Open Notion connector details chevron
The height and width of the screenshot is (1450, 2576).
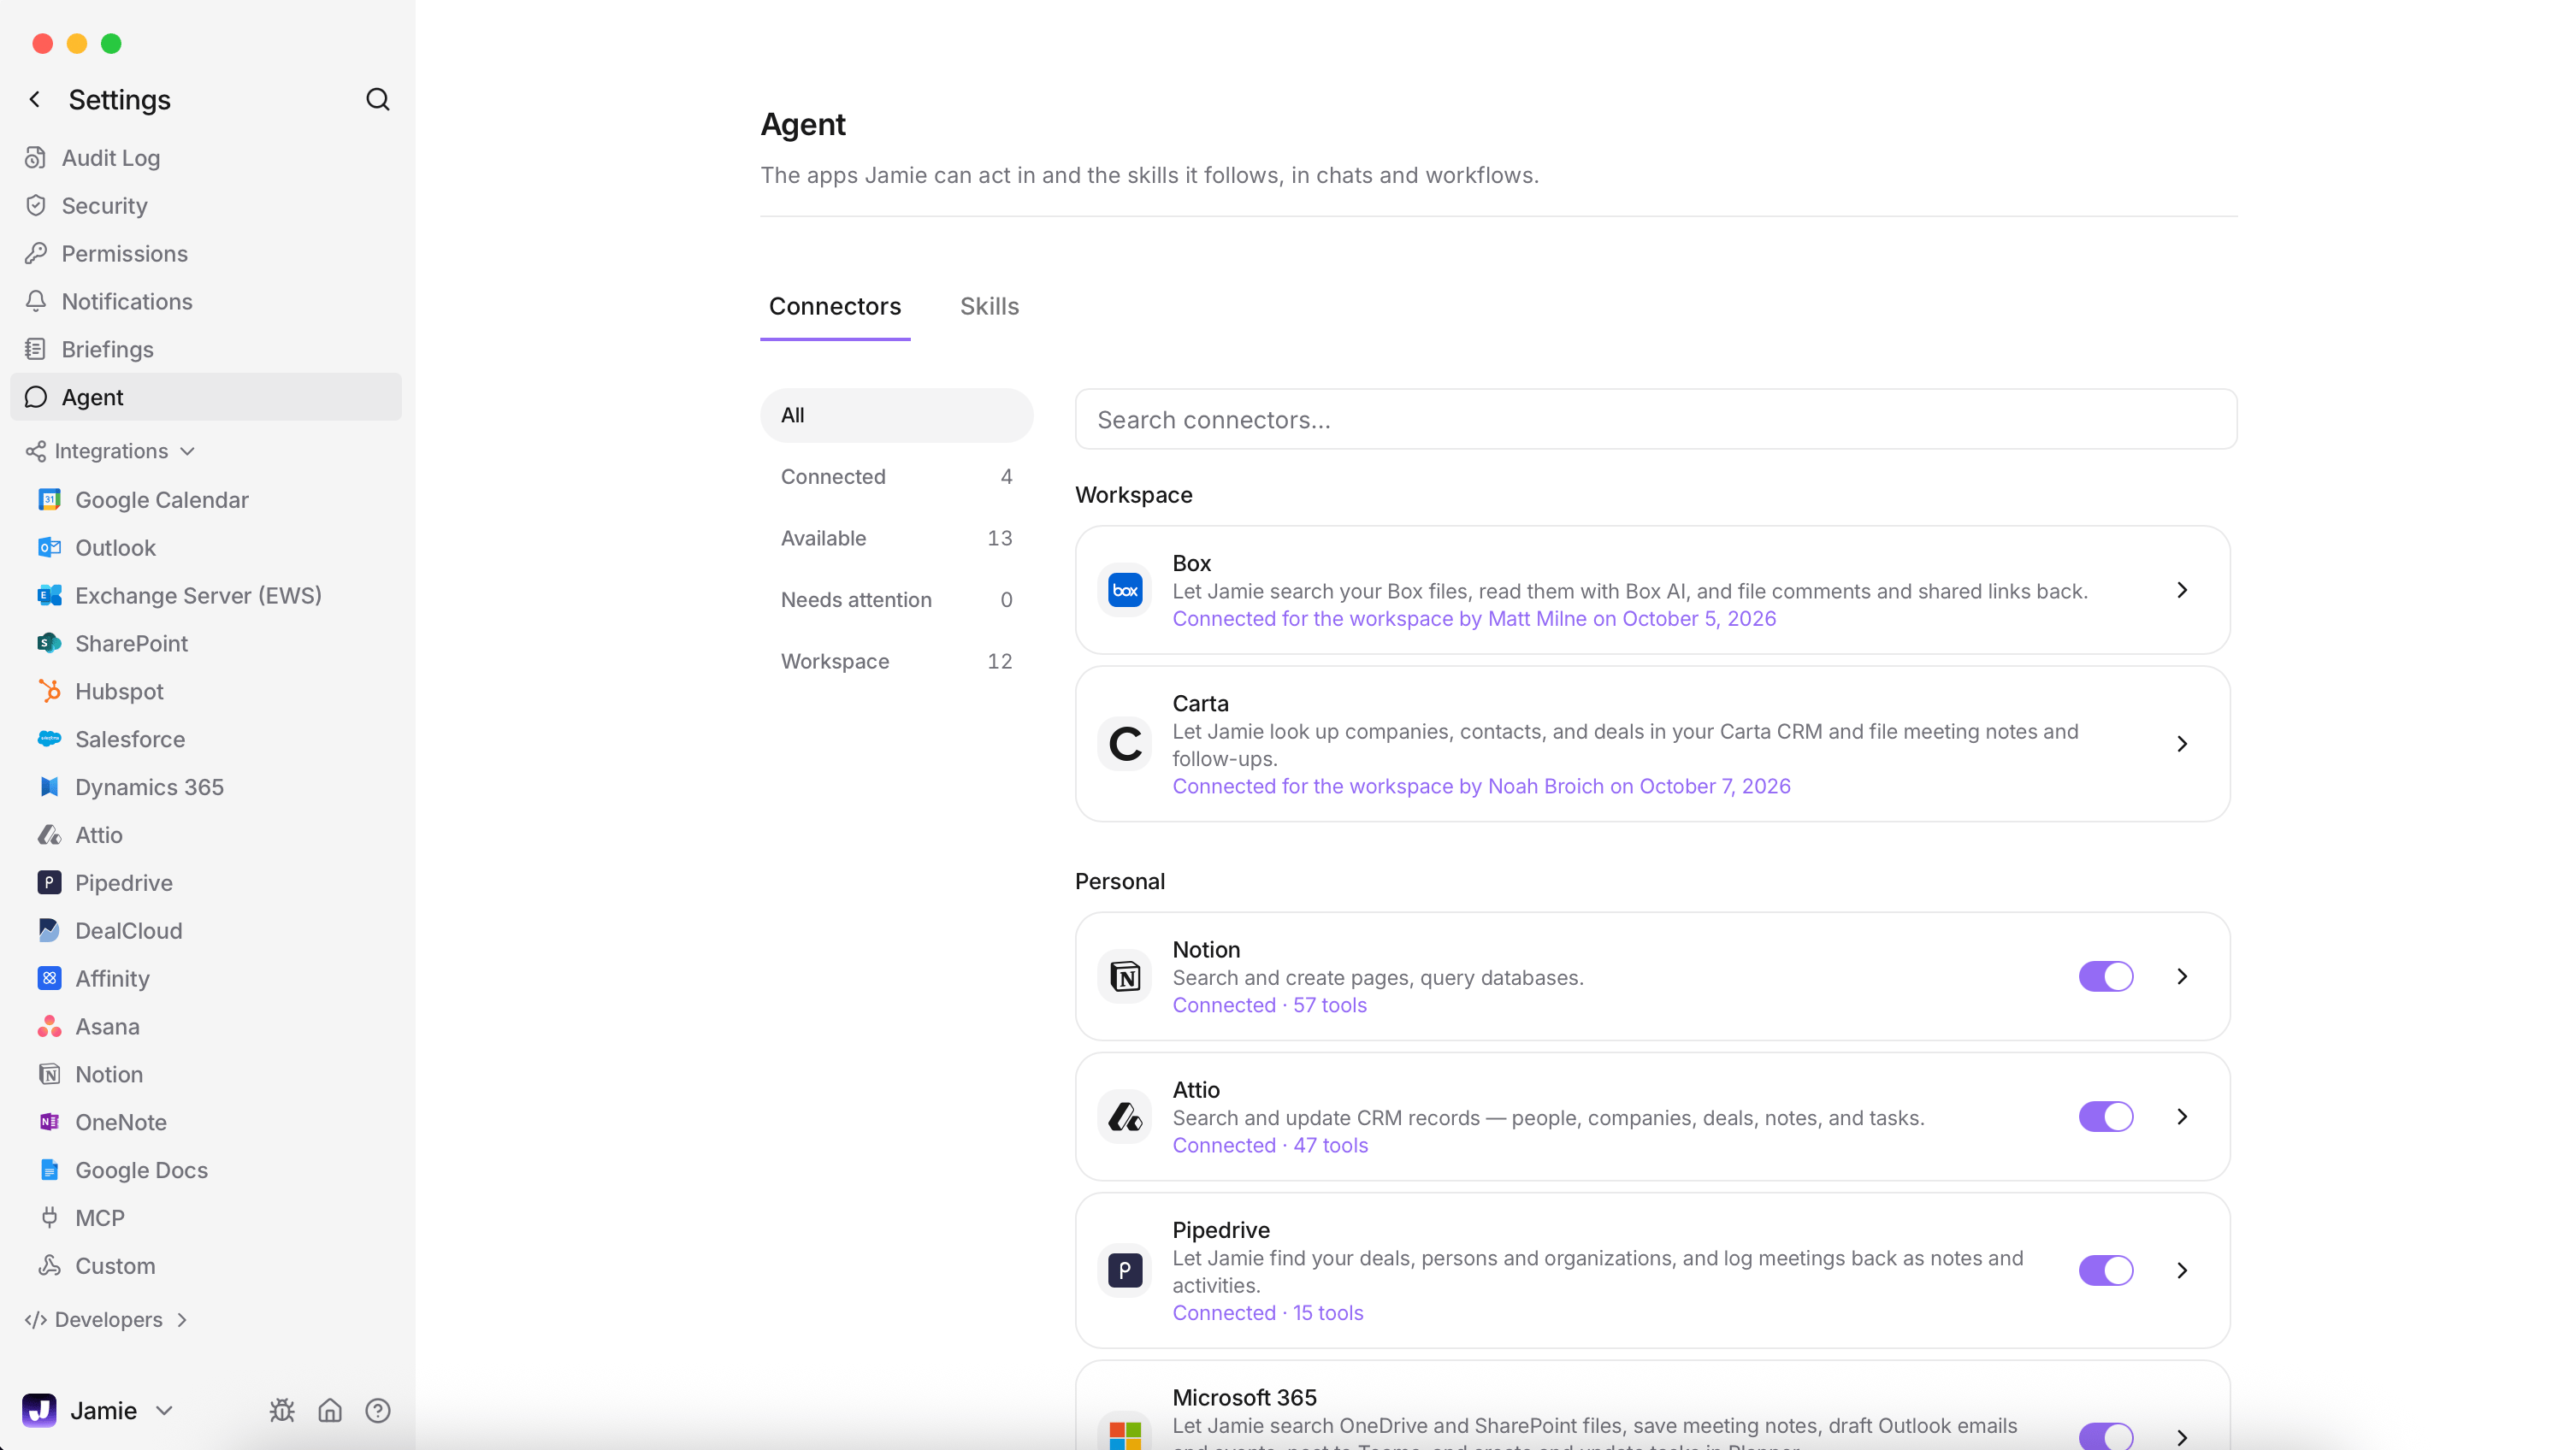(x=2182, y=976)
